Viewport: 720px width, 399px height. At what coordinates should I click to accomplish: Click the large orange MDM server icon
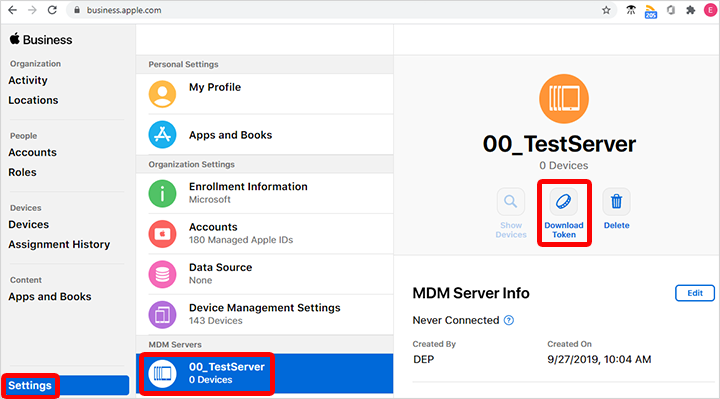coord(564,99)
